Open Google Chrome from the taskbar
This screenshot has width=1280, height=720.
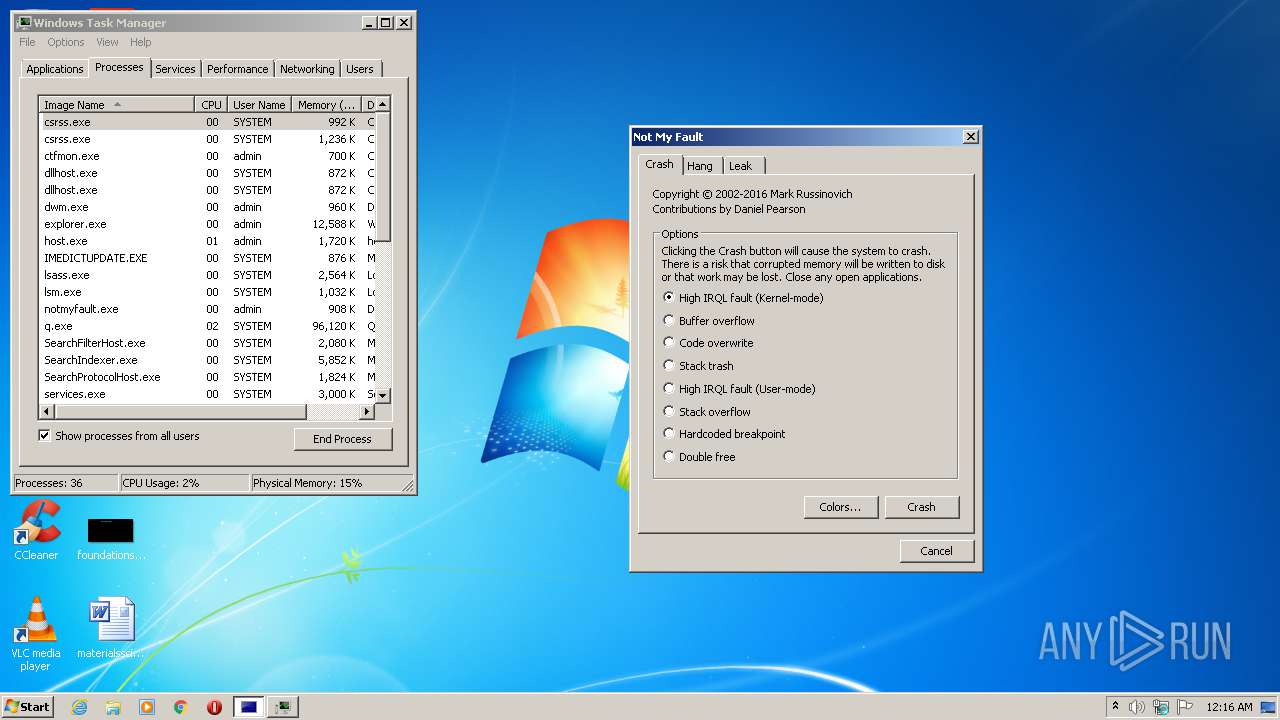pos(181,707)
